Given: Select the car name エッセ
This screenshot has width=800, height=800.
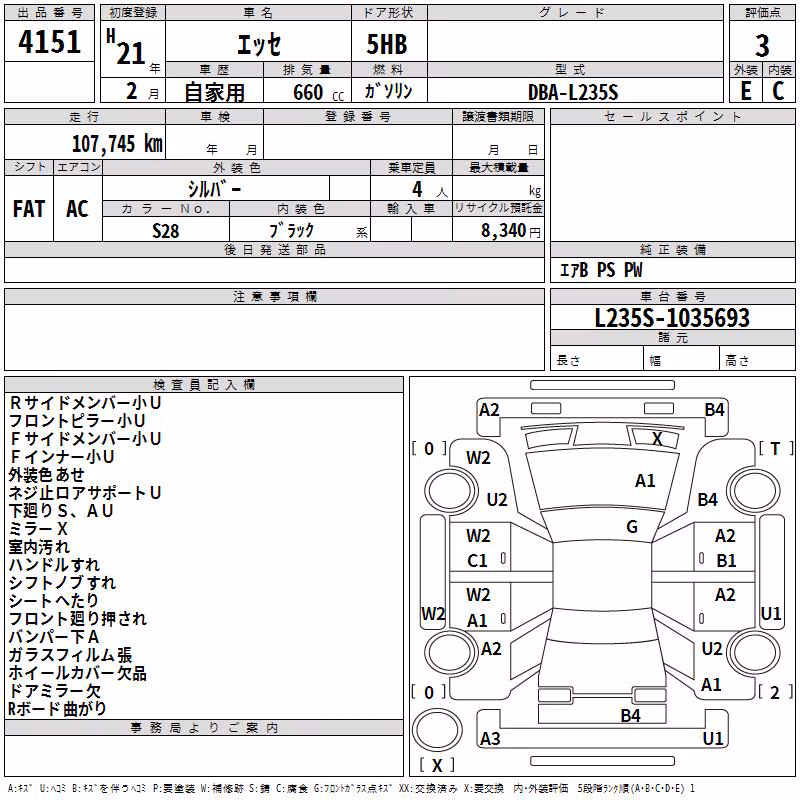Looking at the screenshot, I should click(259, 44).
